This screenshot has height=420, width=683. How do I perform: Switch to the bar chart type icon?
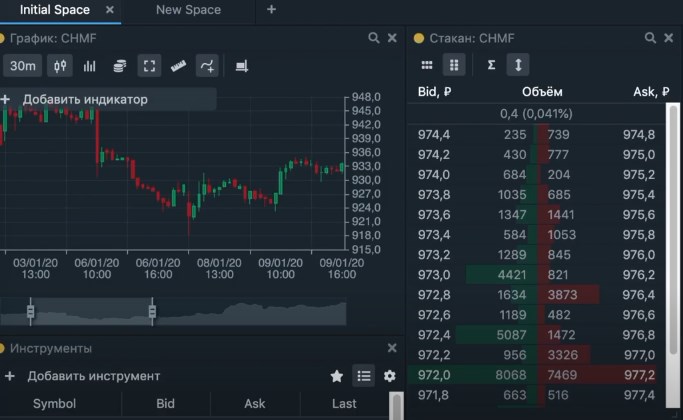pos(89,66)
